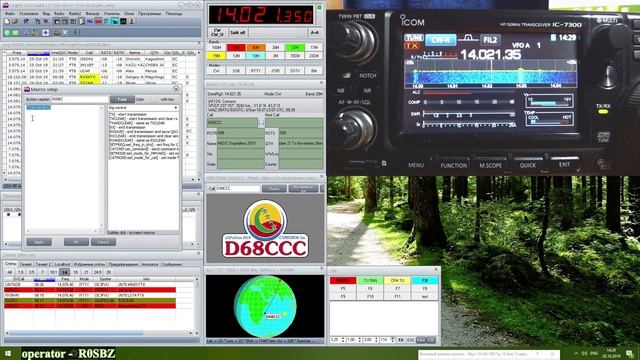
Task: Toggle the 18 MHz band filter in cluster
Action: 76,272
